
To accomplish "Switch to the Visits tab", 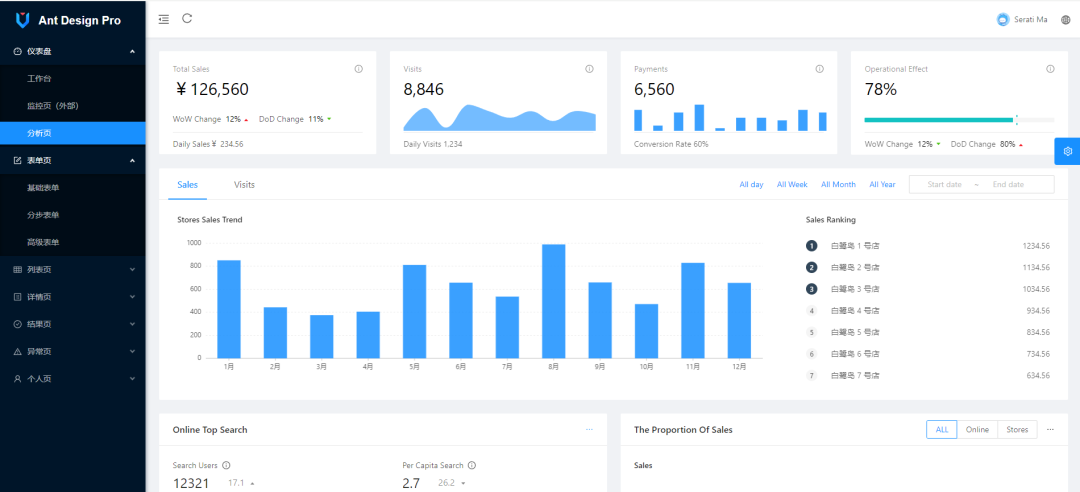I will (244, 185).
